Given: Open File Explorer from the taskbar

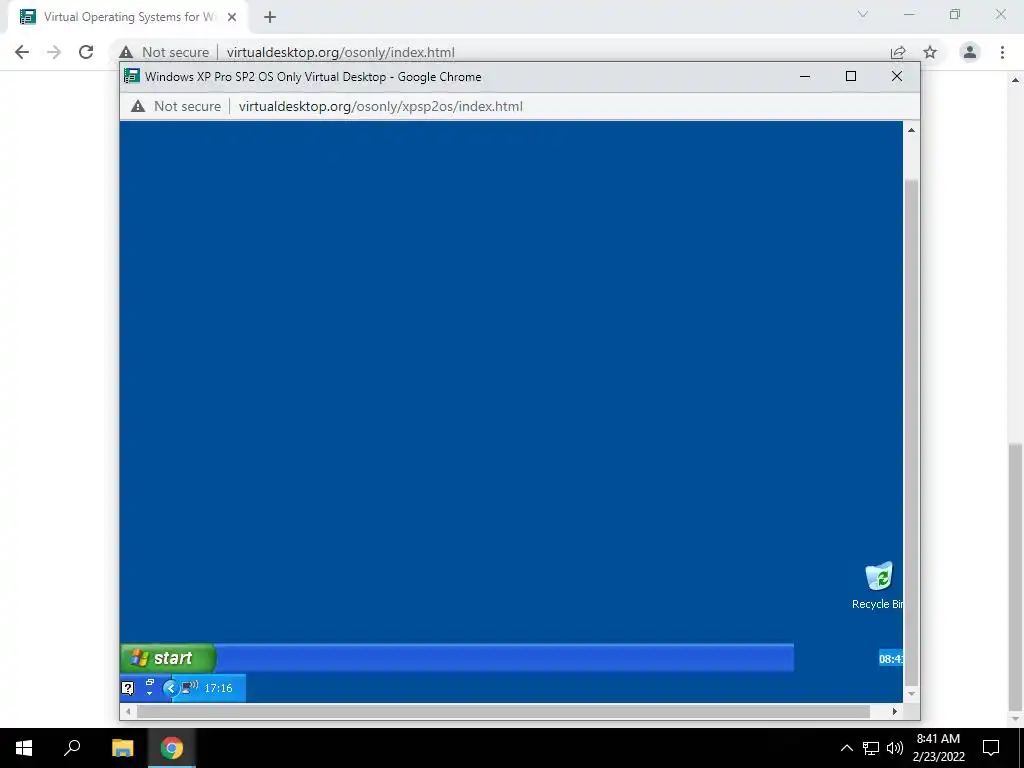Looking at the screenshot, I should coord(123,748).
